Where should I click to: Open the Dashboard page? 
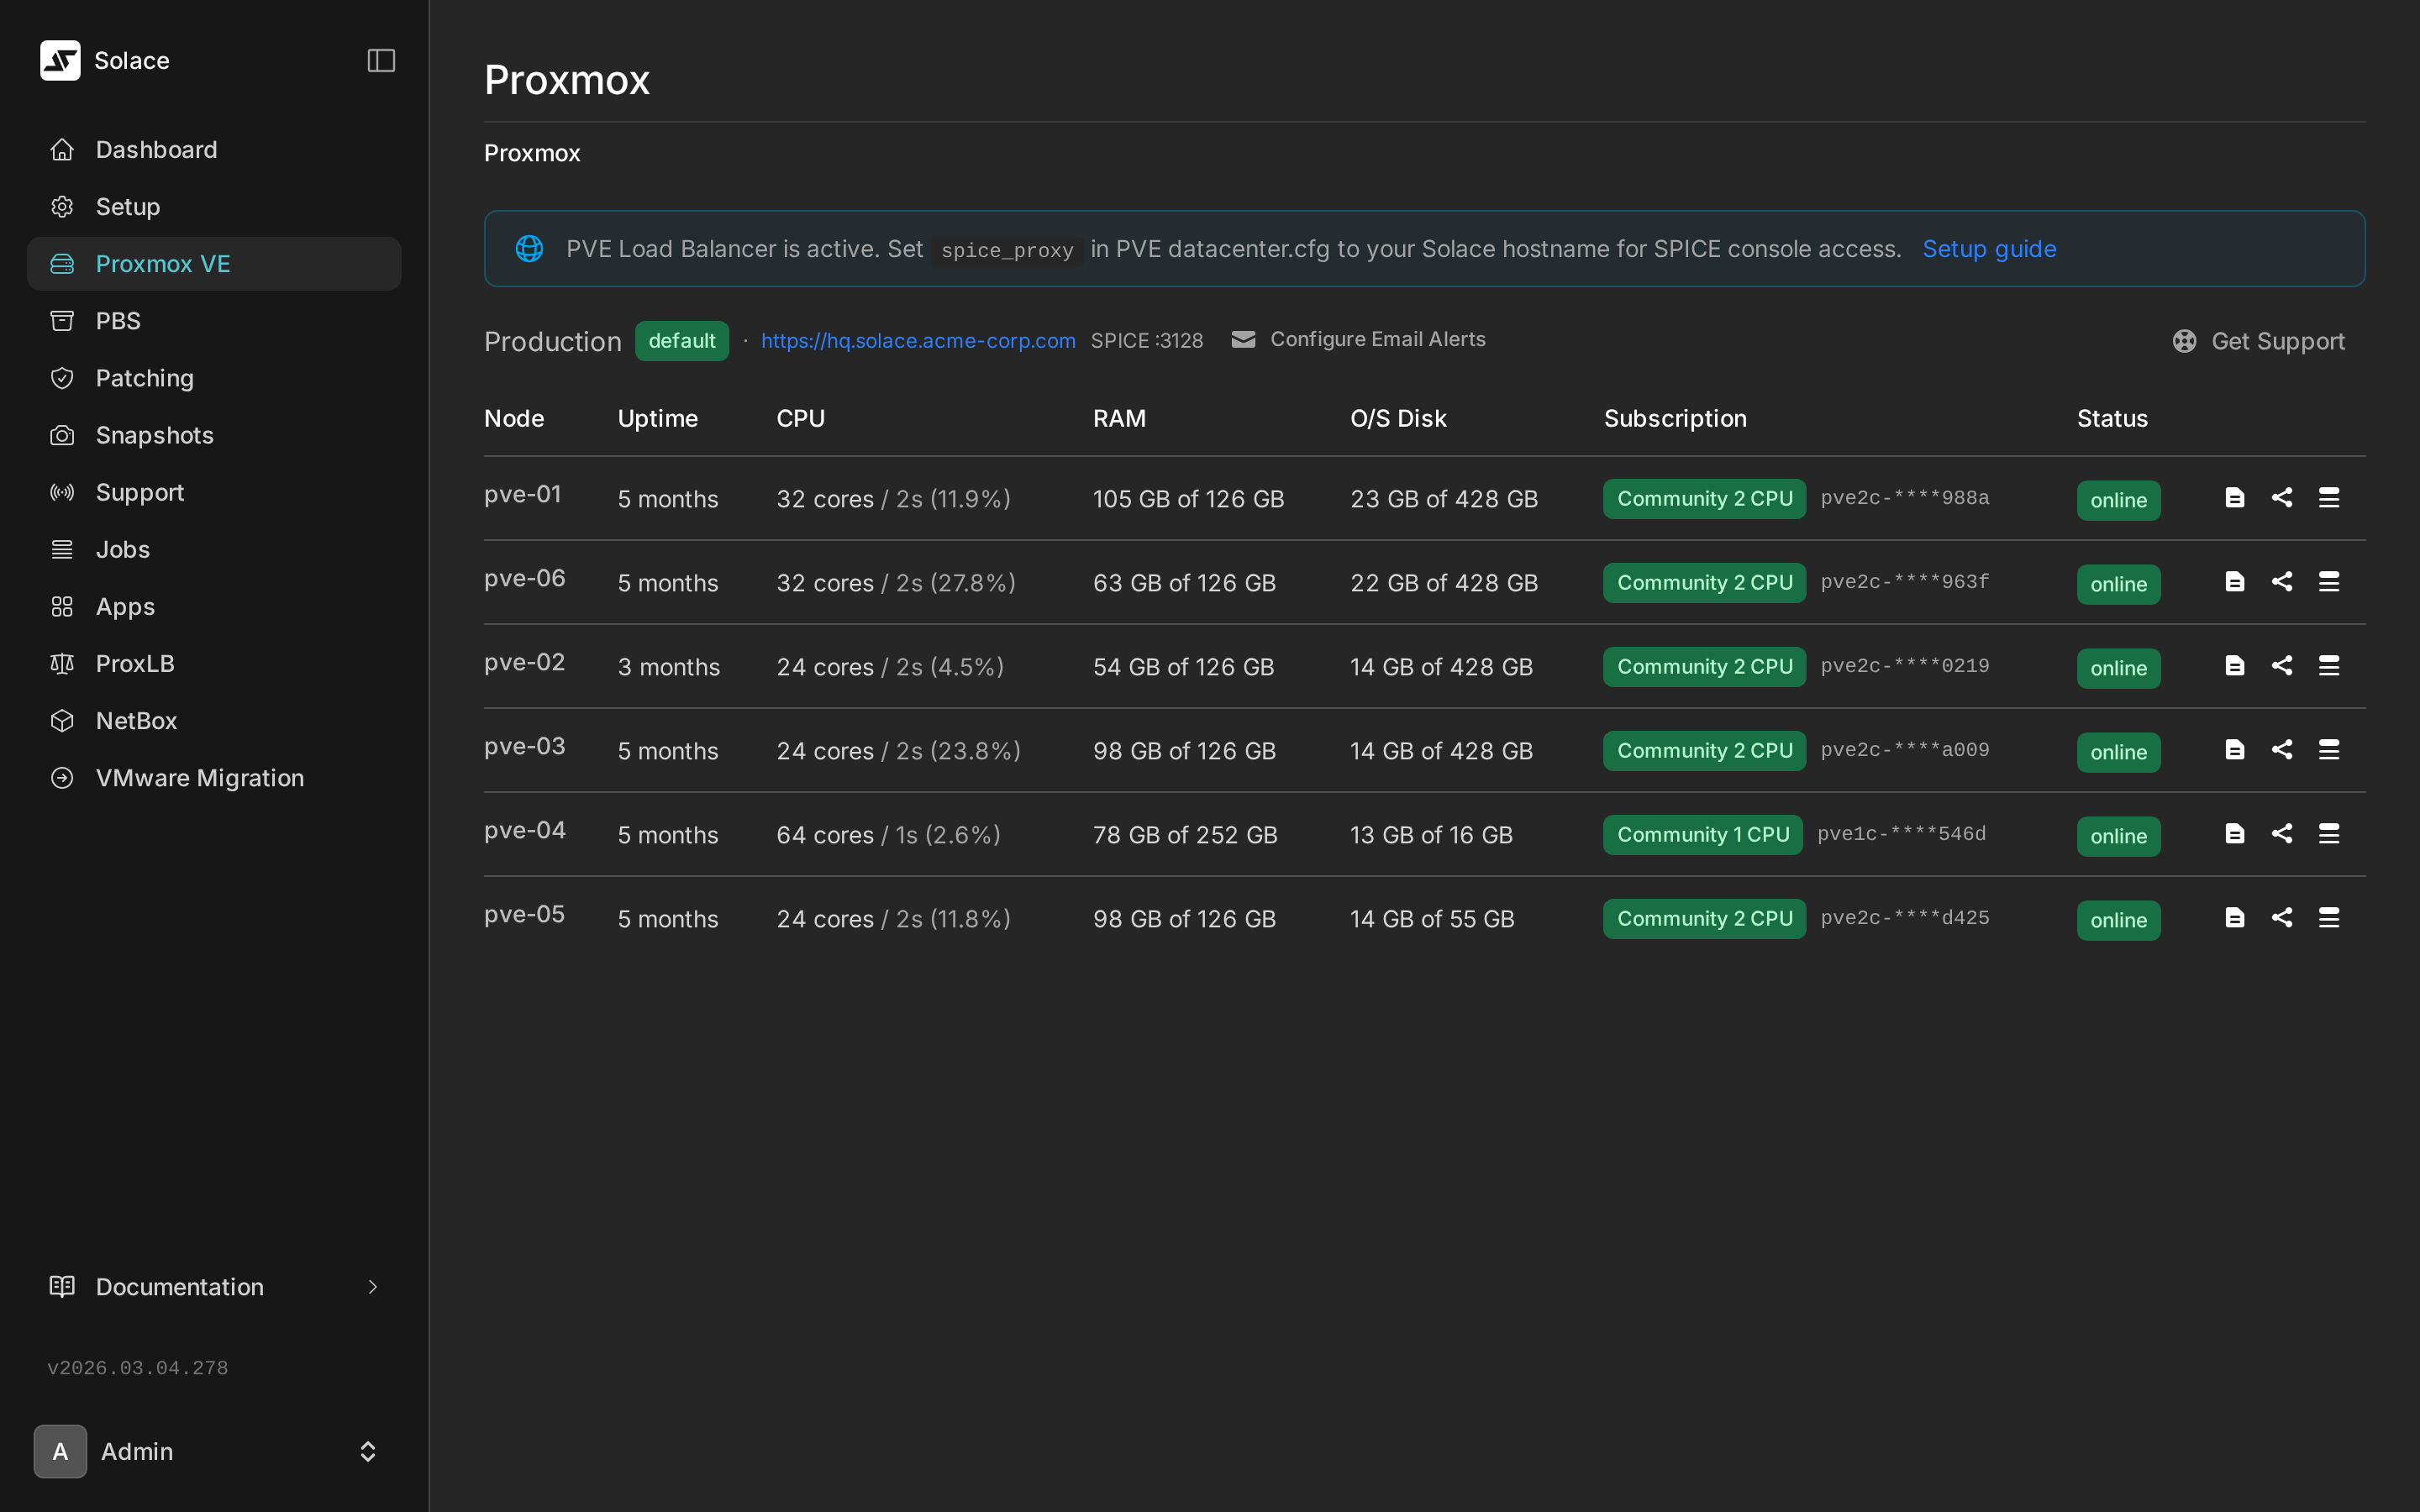click(x=156, y=149)
